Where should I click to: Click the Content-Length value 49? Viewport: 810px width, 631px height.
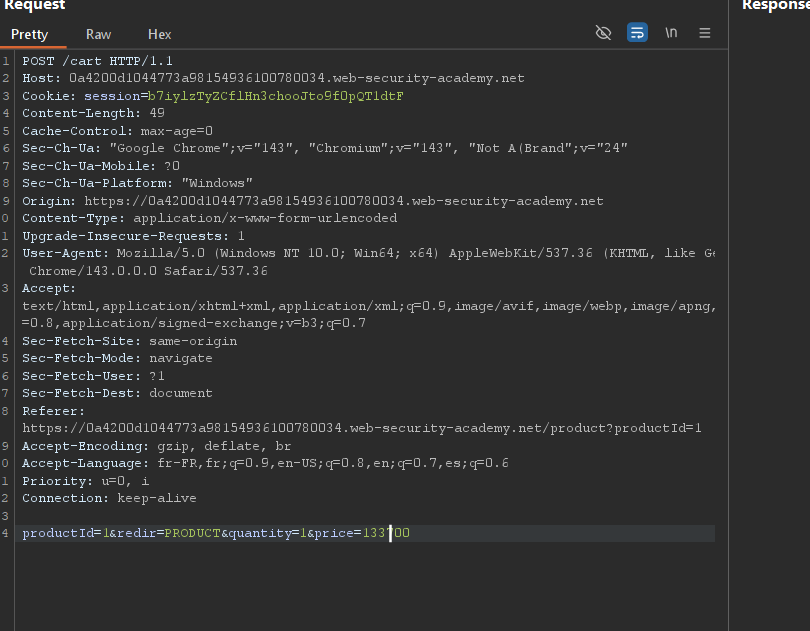(156, 113)
